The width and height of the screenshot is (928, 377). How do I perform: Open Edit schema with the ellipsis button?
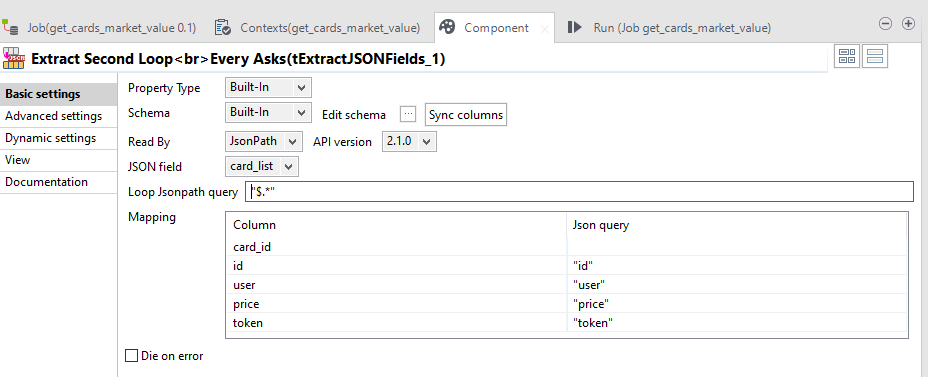pyautogui.click(x=408, y=114)
